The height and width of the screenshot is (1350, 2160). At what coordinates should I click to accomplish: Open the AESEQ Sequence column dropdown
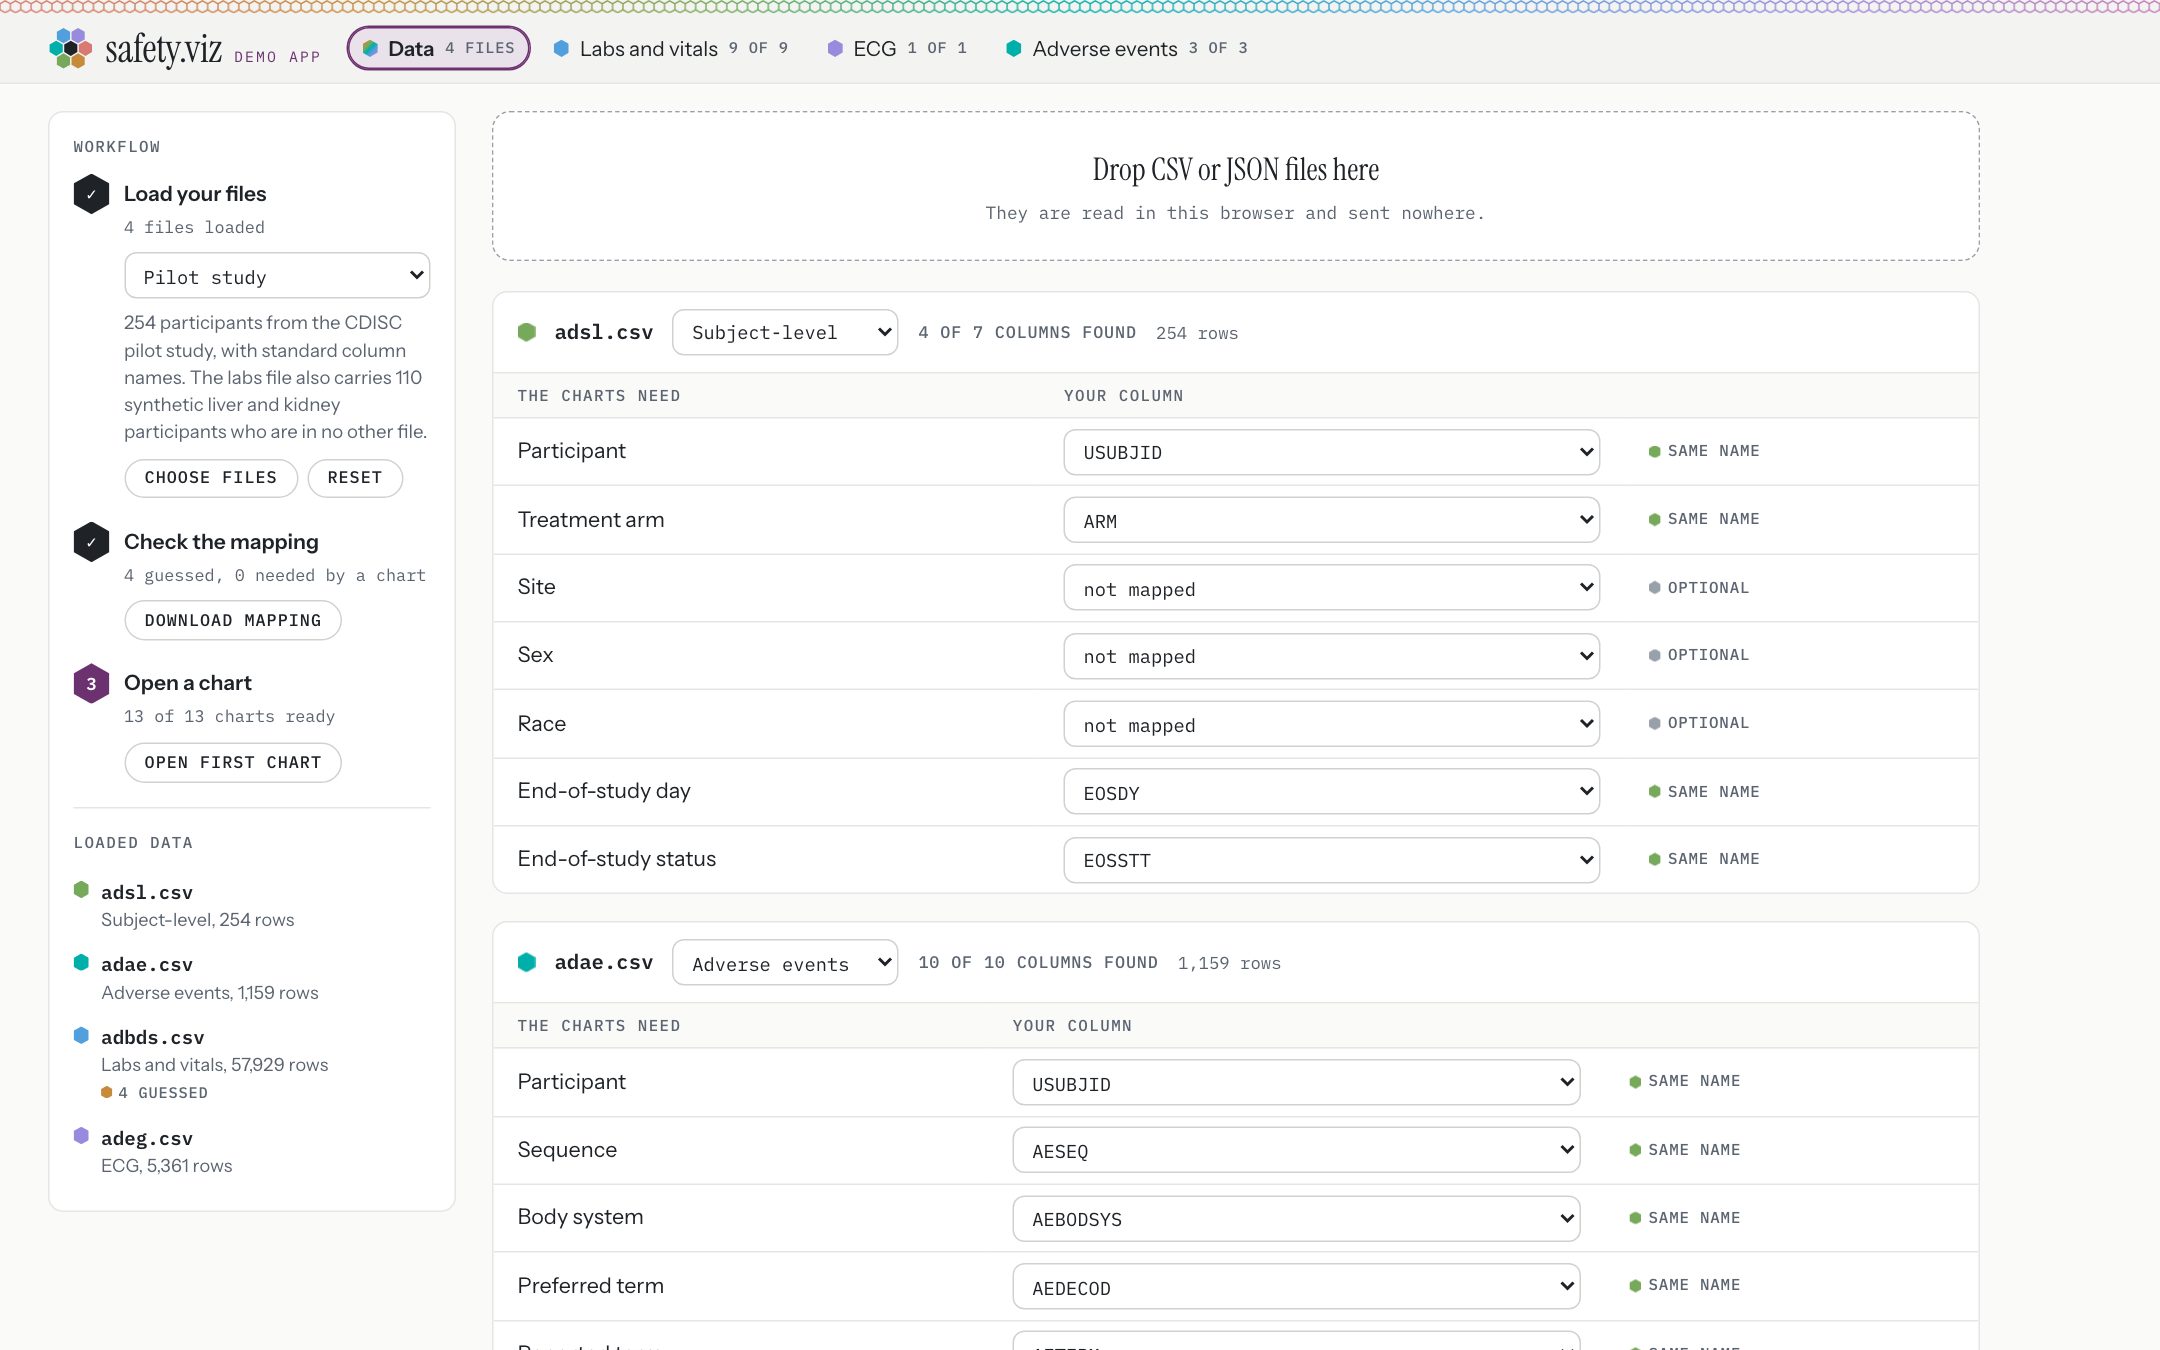(x=1296, y=1150)
